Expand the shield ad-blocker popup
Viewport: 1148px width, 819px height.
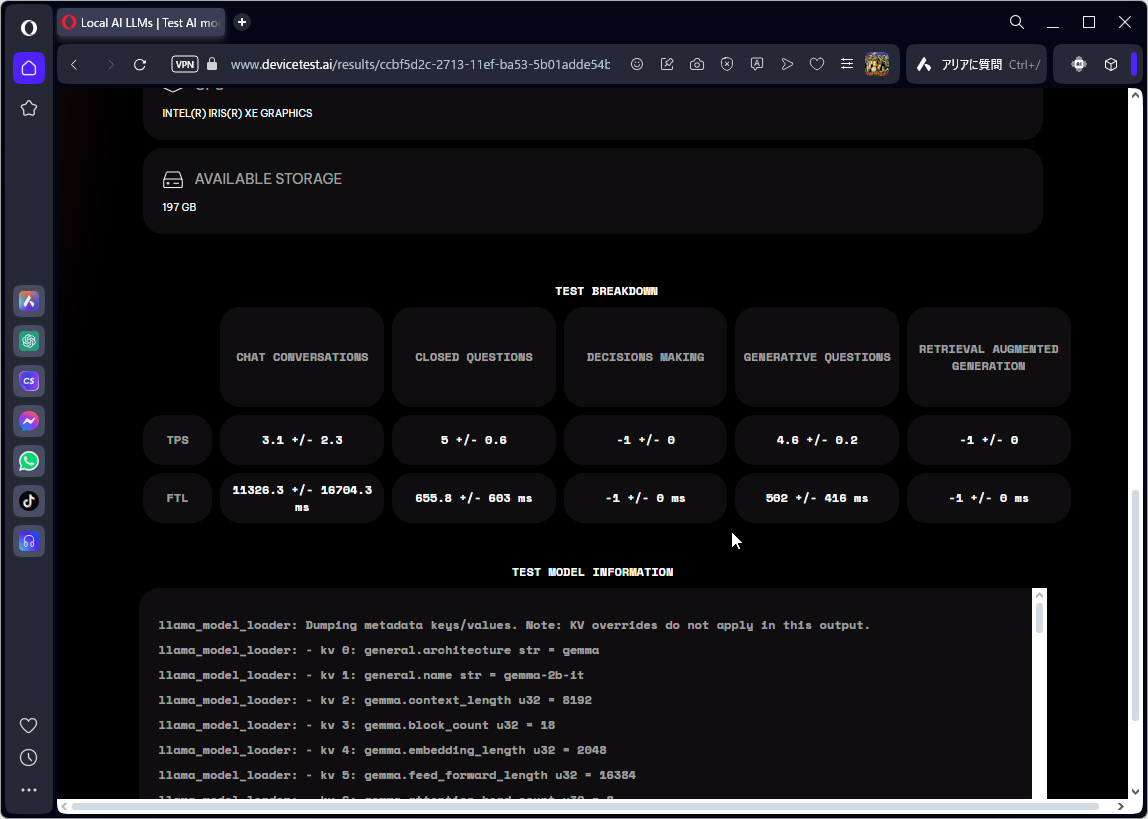coord(726,63)
